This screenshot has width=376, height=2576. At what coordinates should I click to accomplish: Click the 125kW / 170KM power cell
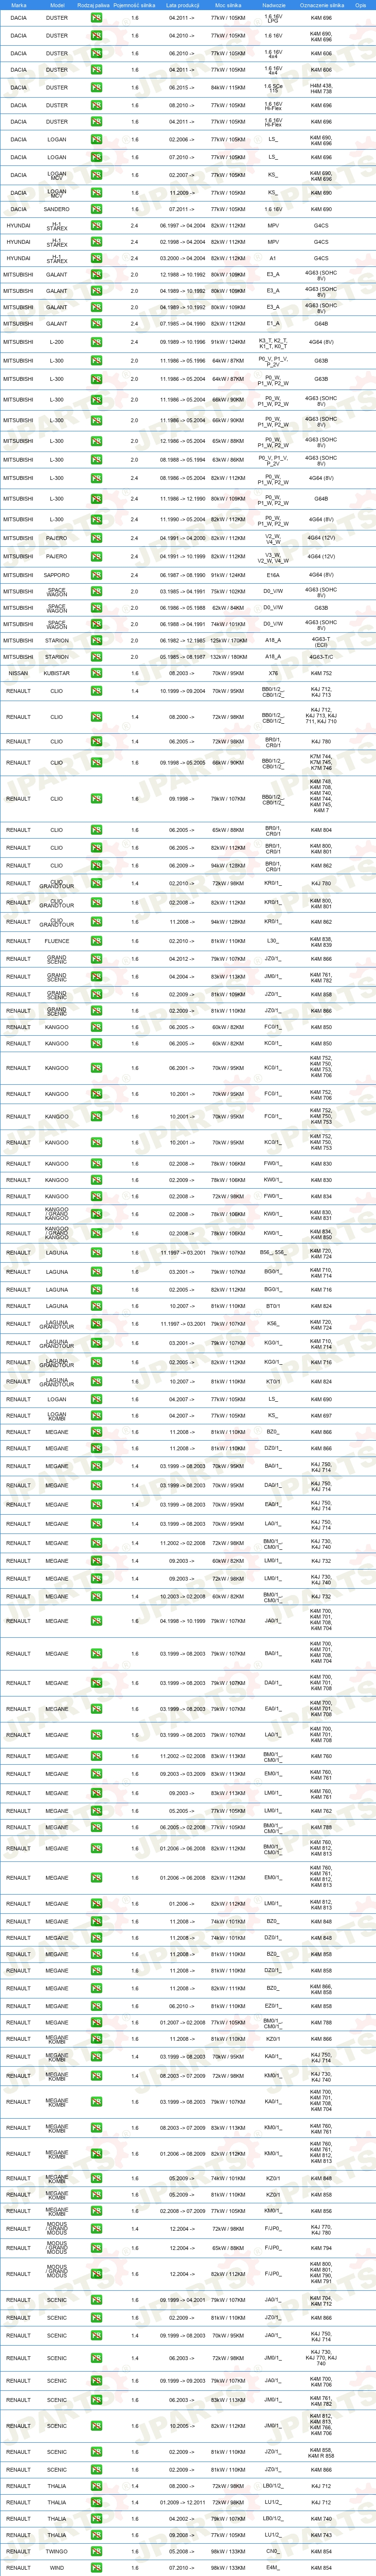tap(228, 640)
